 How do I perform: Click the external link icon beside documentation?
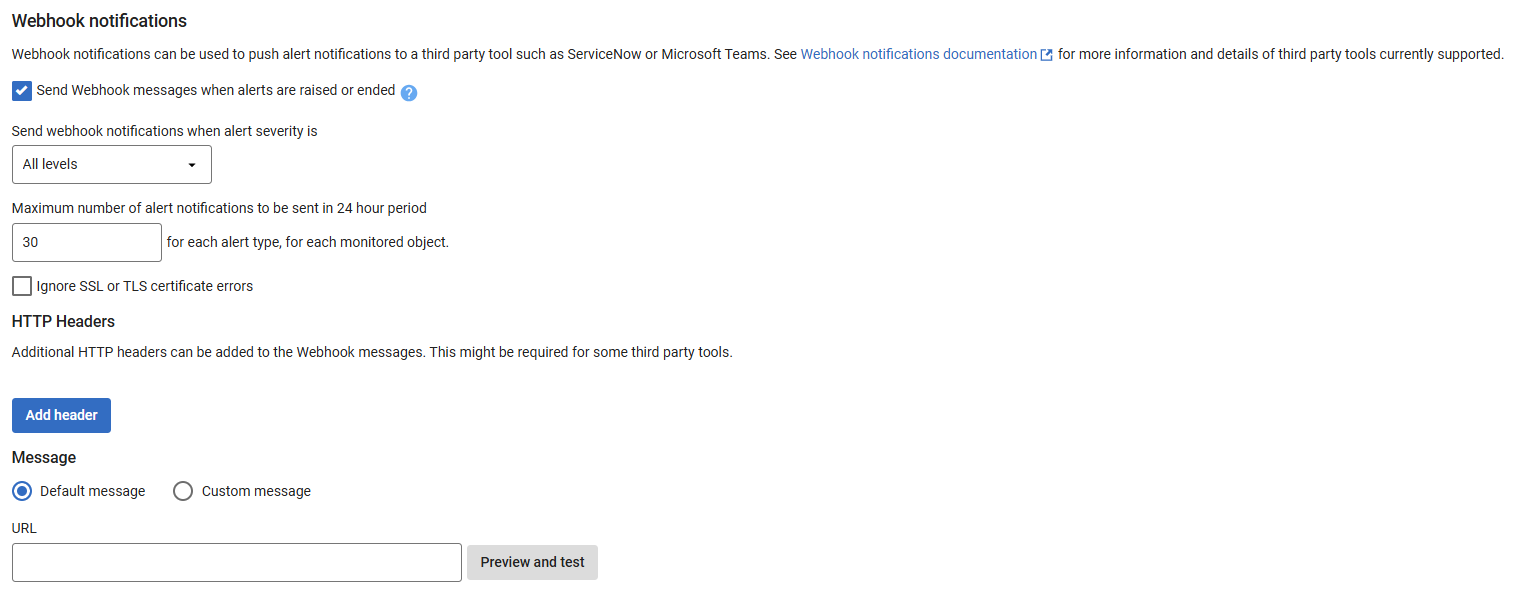1046,55
